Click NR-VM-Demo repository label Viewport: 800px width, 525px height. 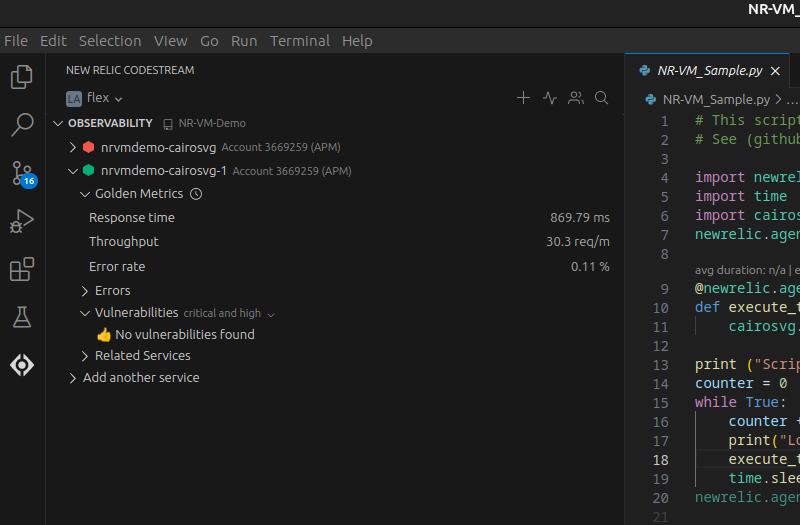tap(212, 123)
